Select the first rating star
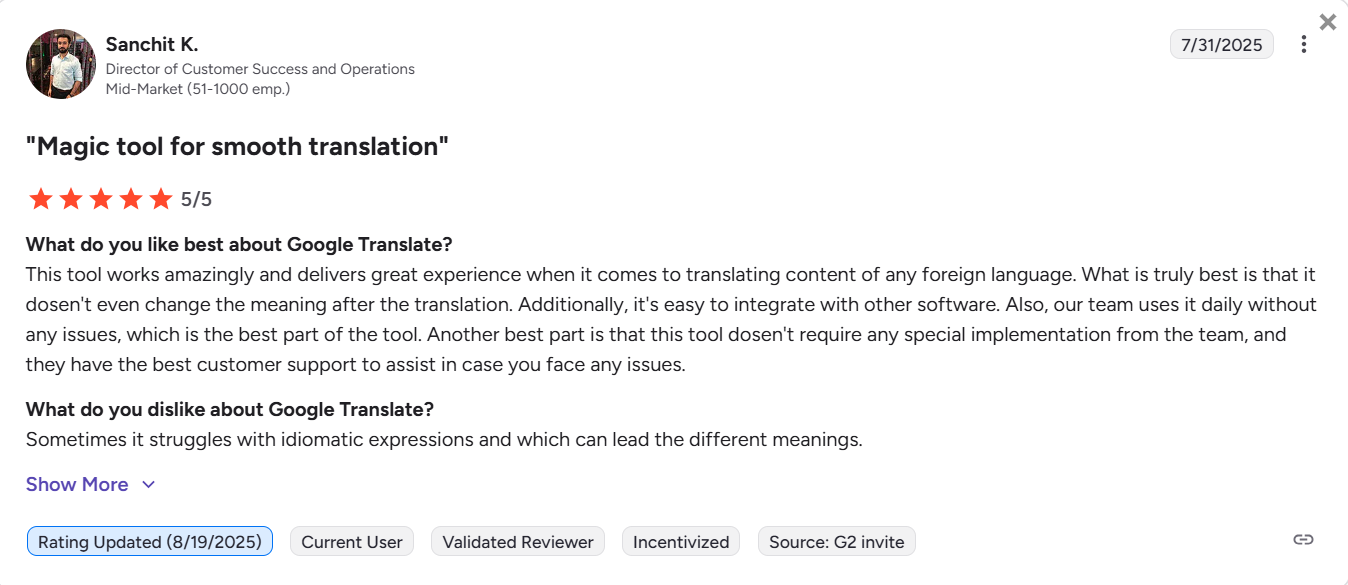 coord(41,198)
